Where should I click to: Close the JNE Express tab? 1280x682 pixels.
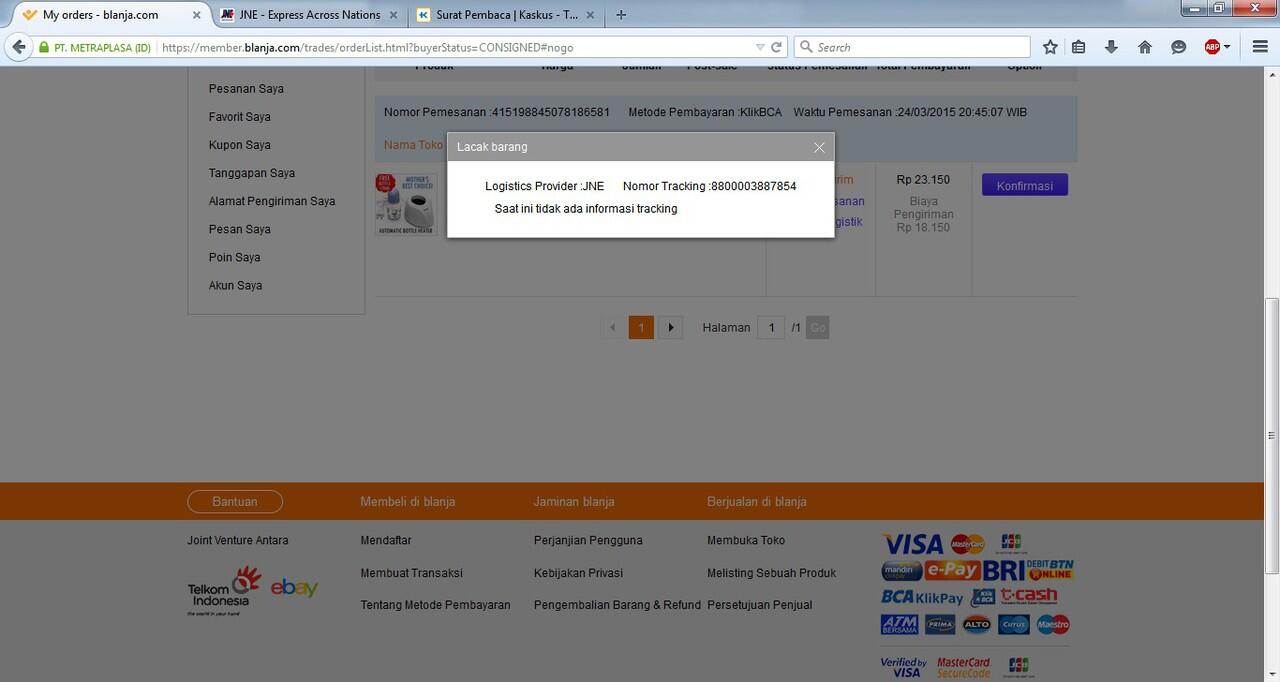click(x=393, y=15)
